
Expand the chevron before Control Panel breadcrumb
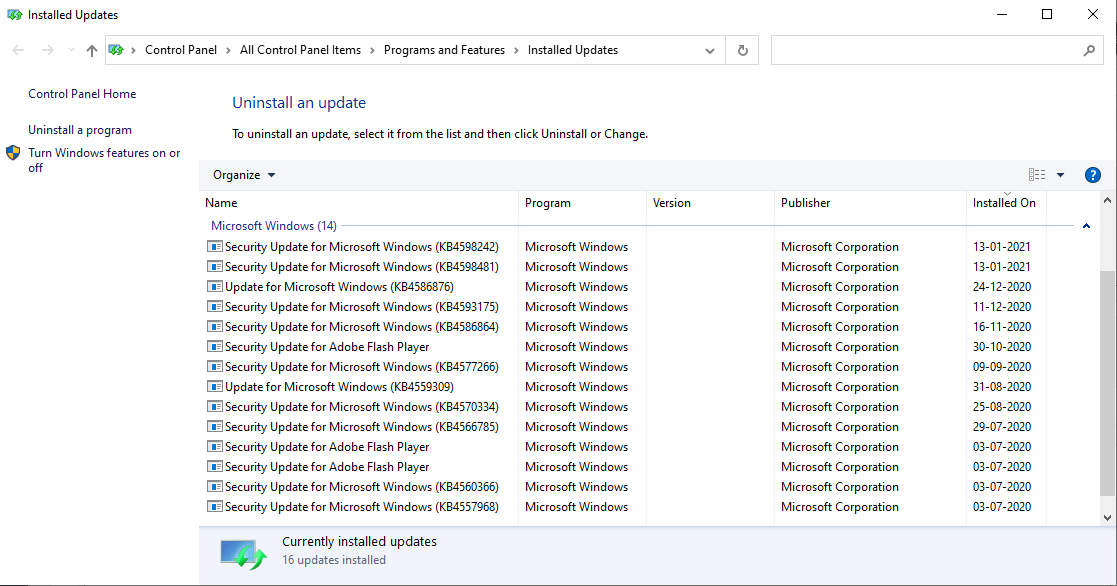pyautogui.click(x=134, y=50)
